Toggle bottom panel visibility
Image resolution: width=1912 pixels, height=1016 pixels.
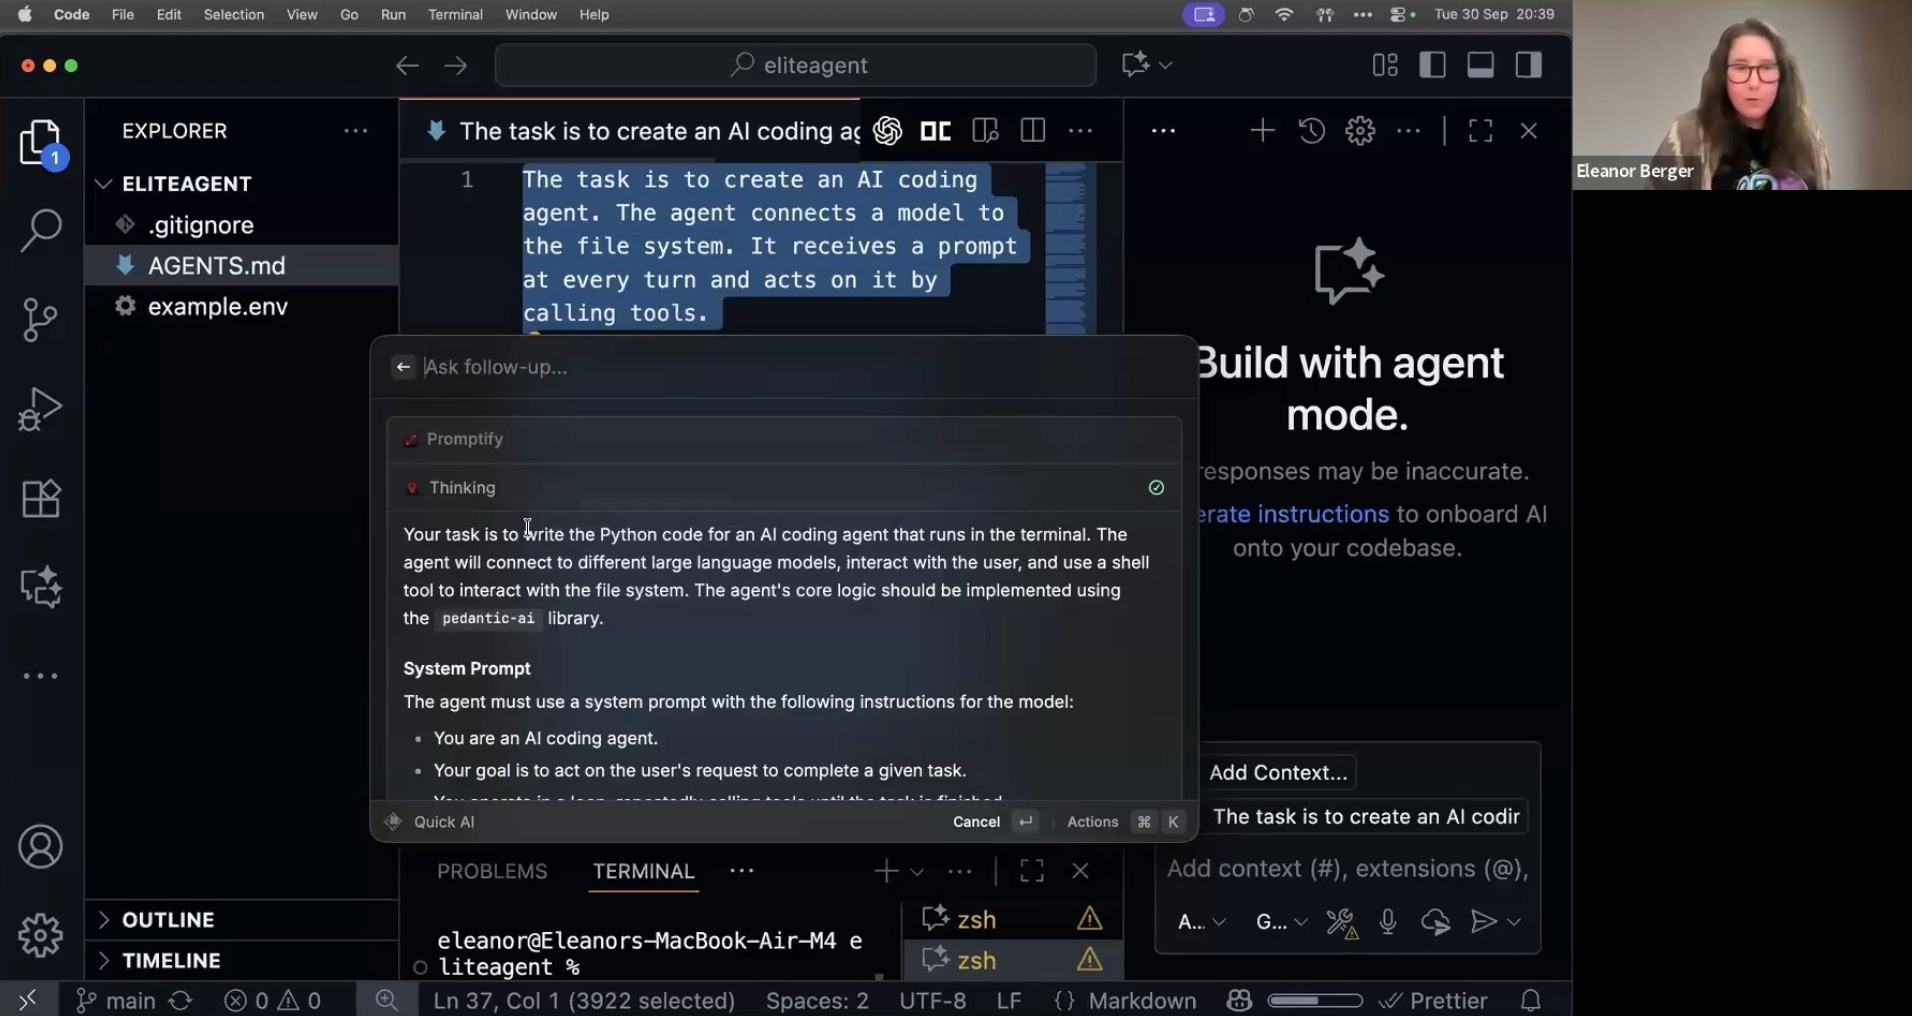point(1481,65)
